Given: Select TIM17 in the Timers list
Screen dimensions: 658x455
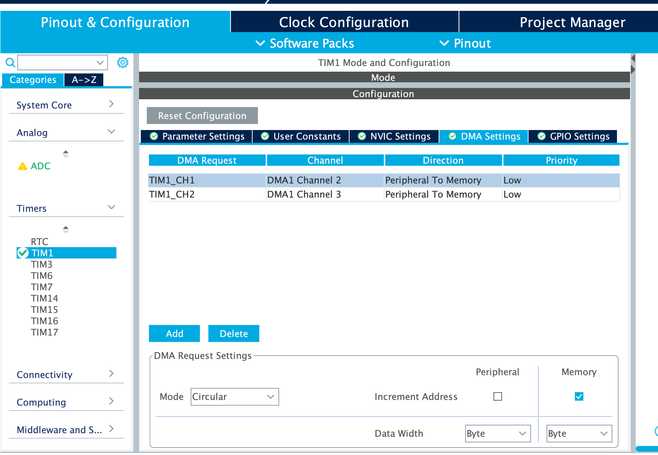Looking at the screenshot, I should click(x=44, y=332).
